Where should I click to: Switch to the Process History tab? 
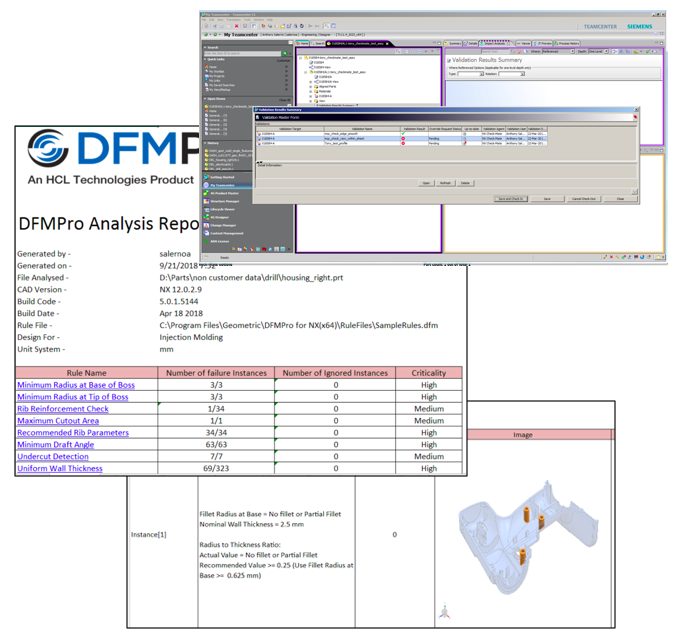tap(567, 43)
